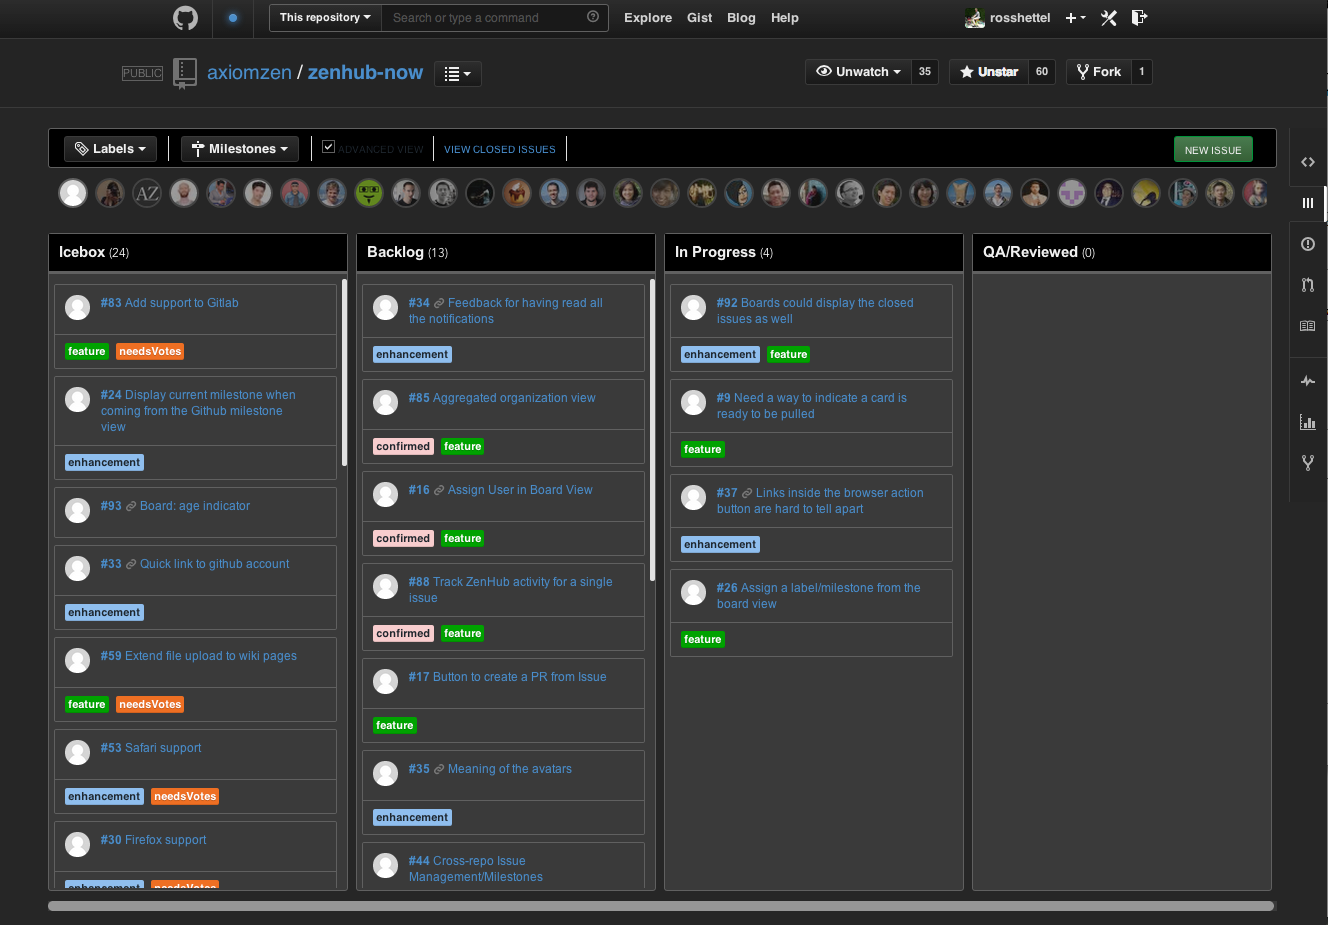The width and height of the screenshot is (1328, 925).
Task: Click the link icon on issue #34
Action: click(439, 304)
